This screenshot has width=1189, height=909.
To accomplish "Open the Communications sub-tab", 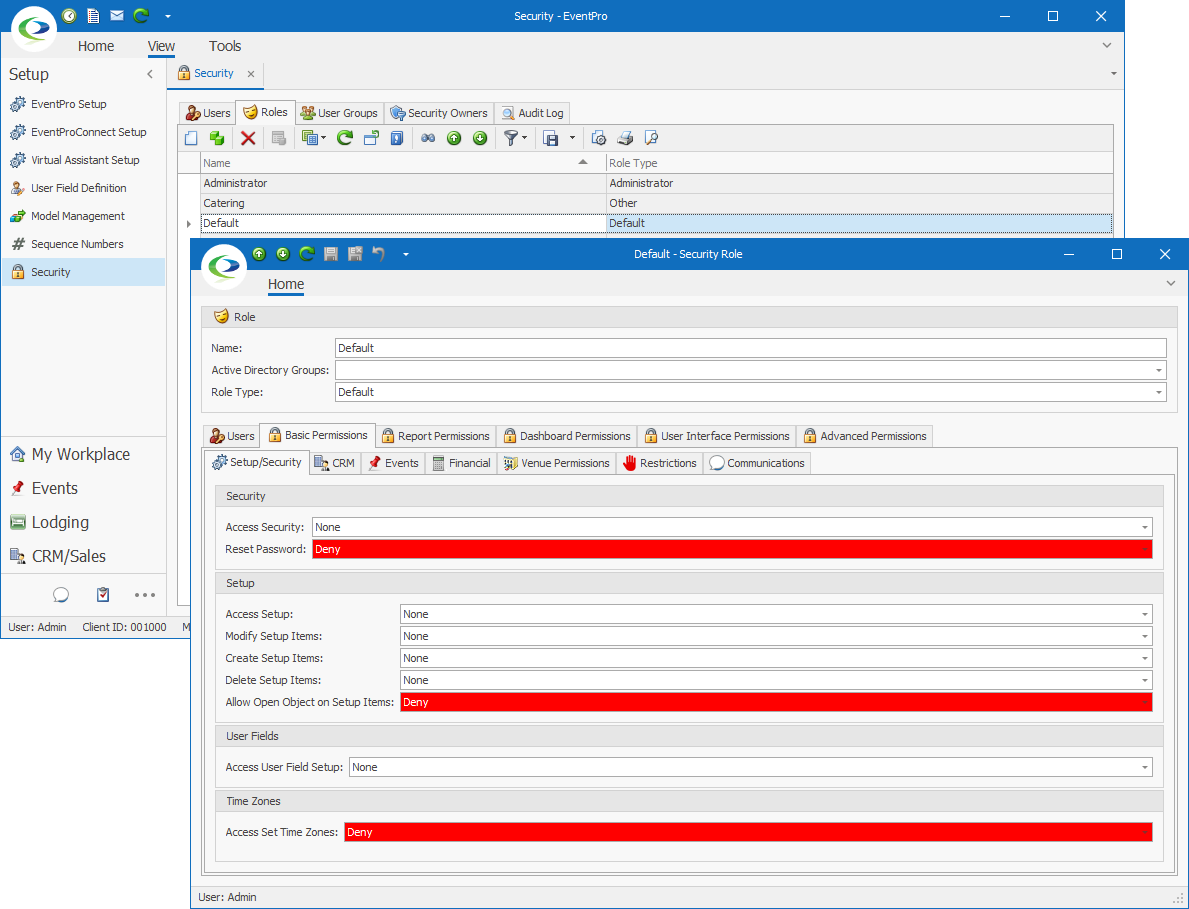I will (x=757, y=463).
